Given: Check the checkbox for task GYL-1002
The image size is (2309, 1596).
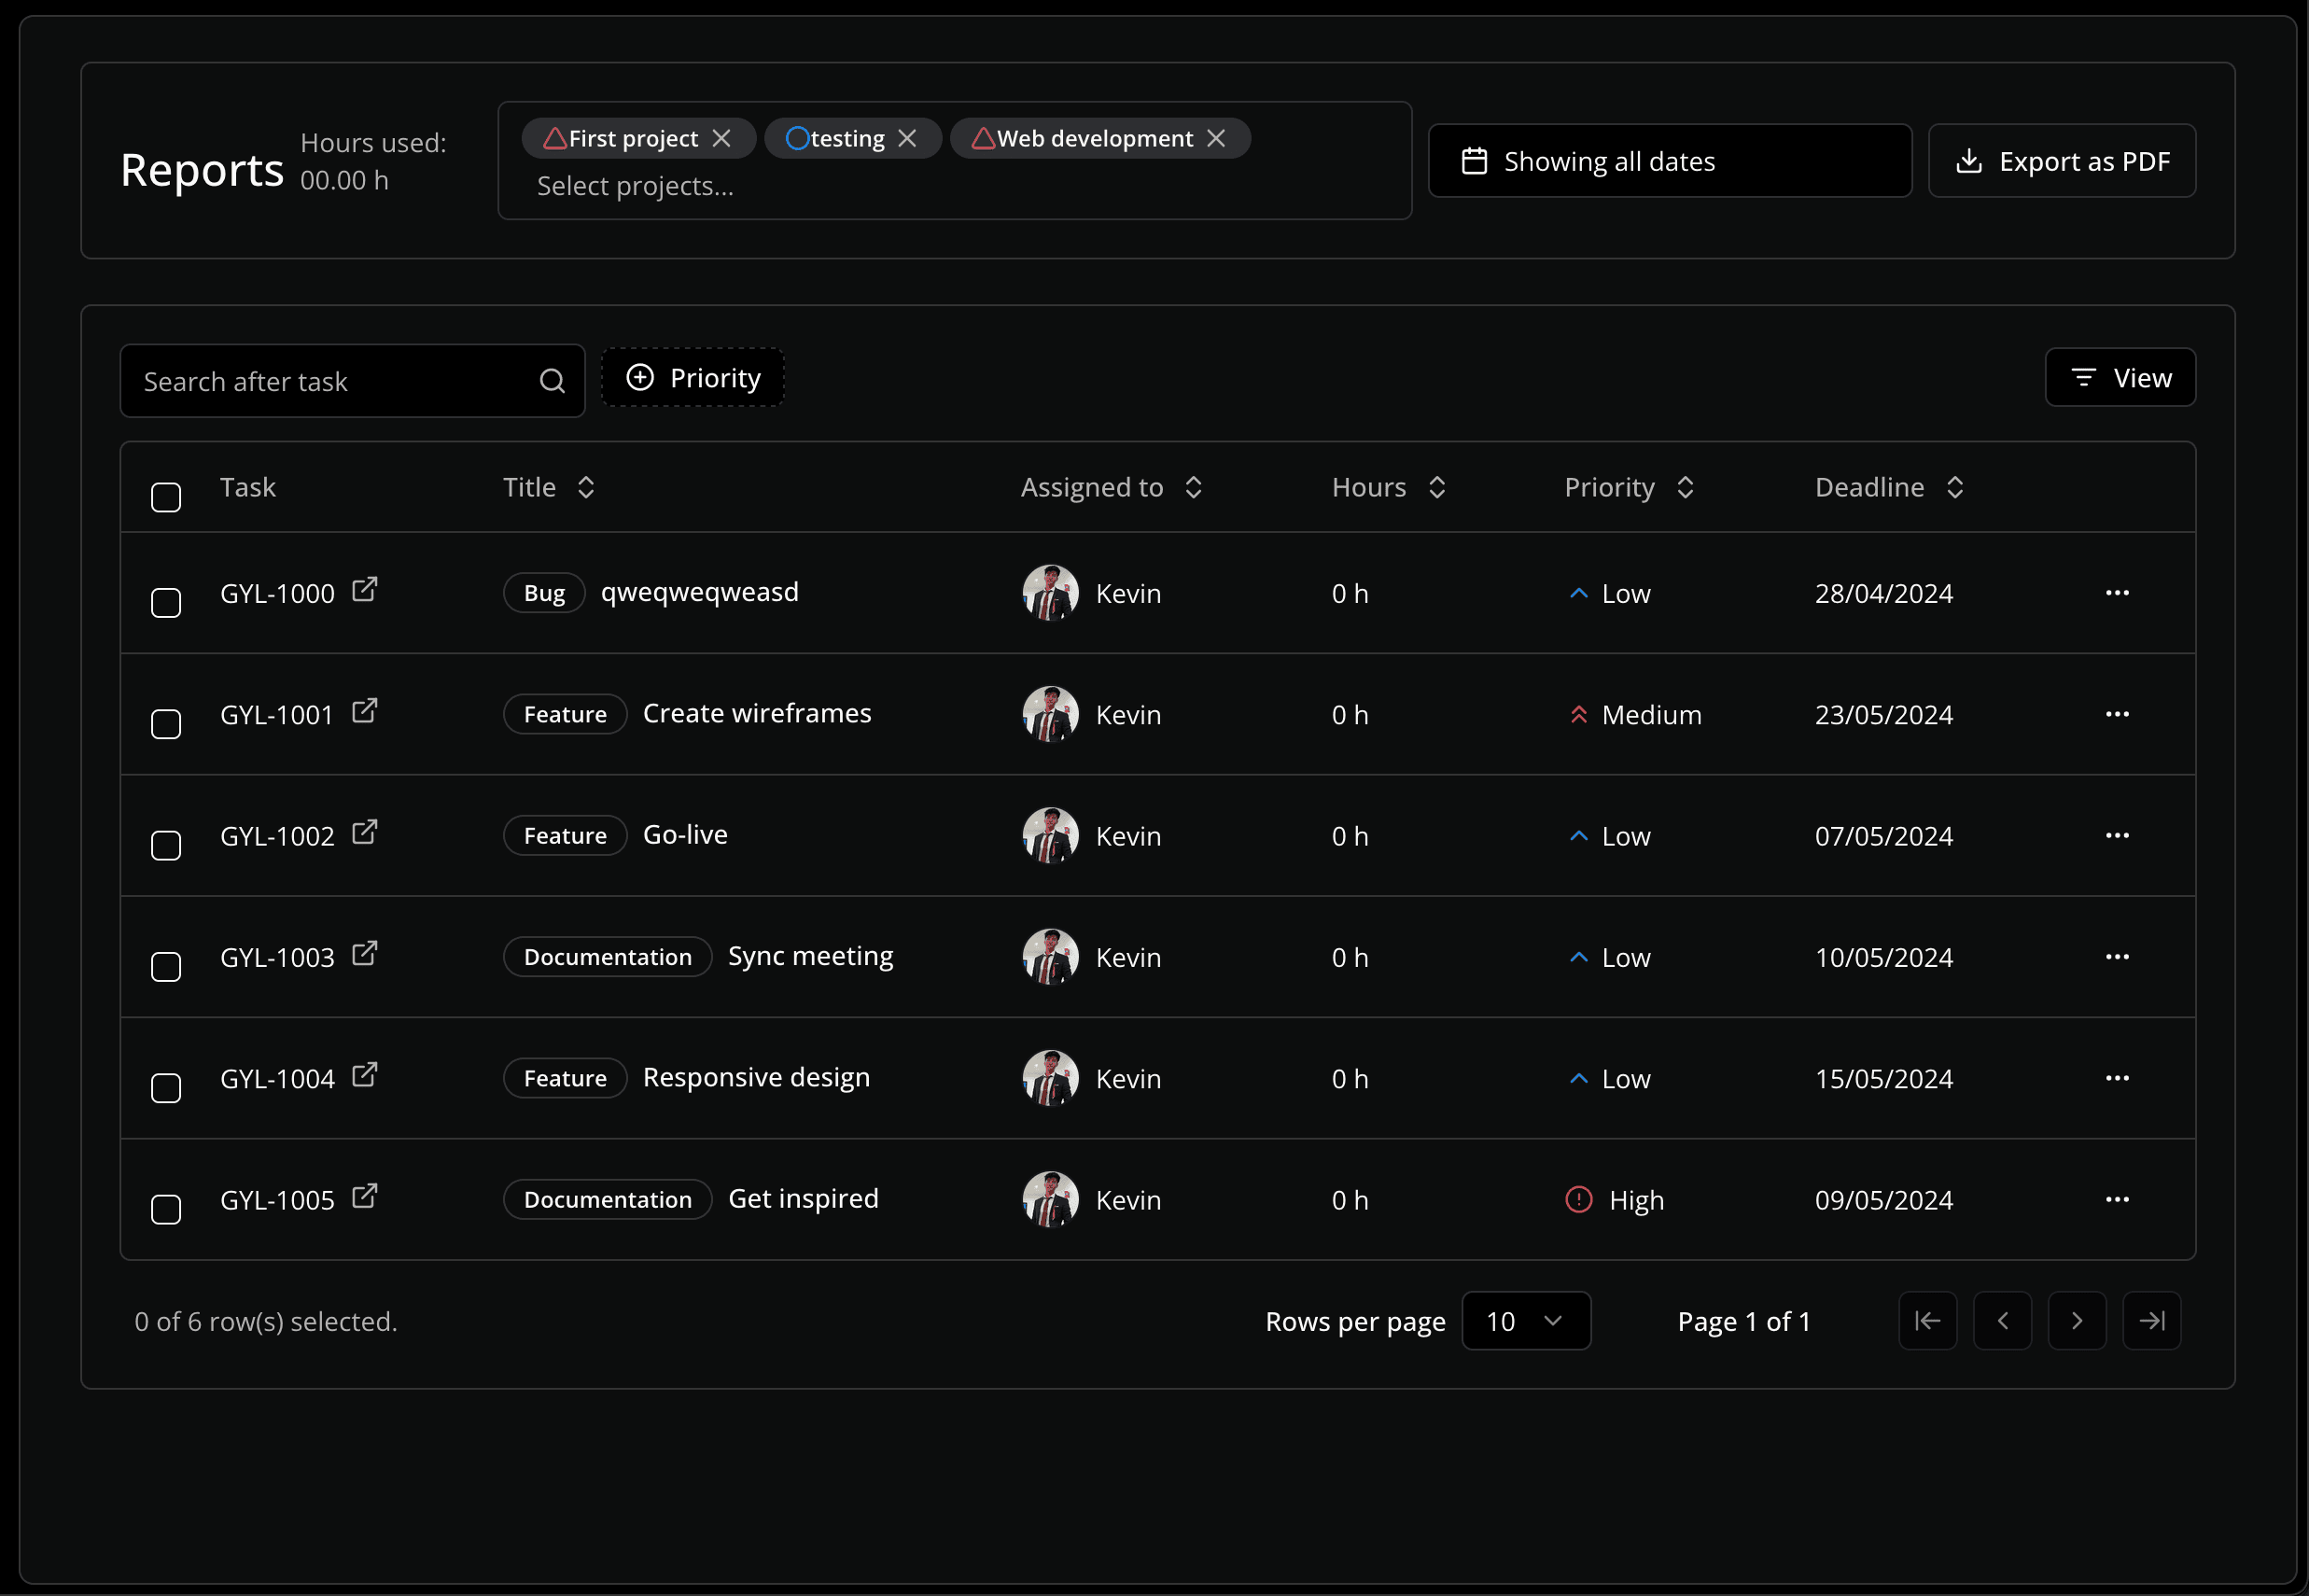Looking at the screenshot, I should pyautogui.click(x=165, y=845).
